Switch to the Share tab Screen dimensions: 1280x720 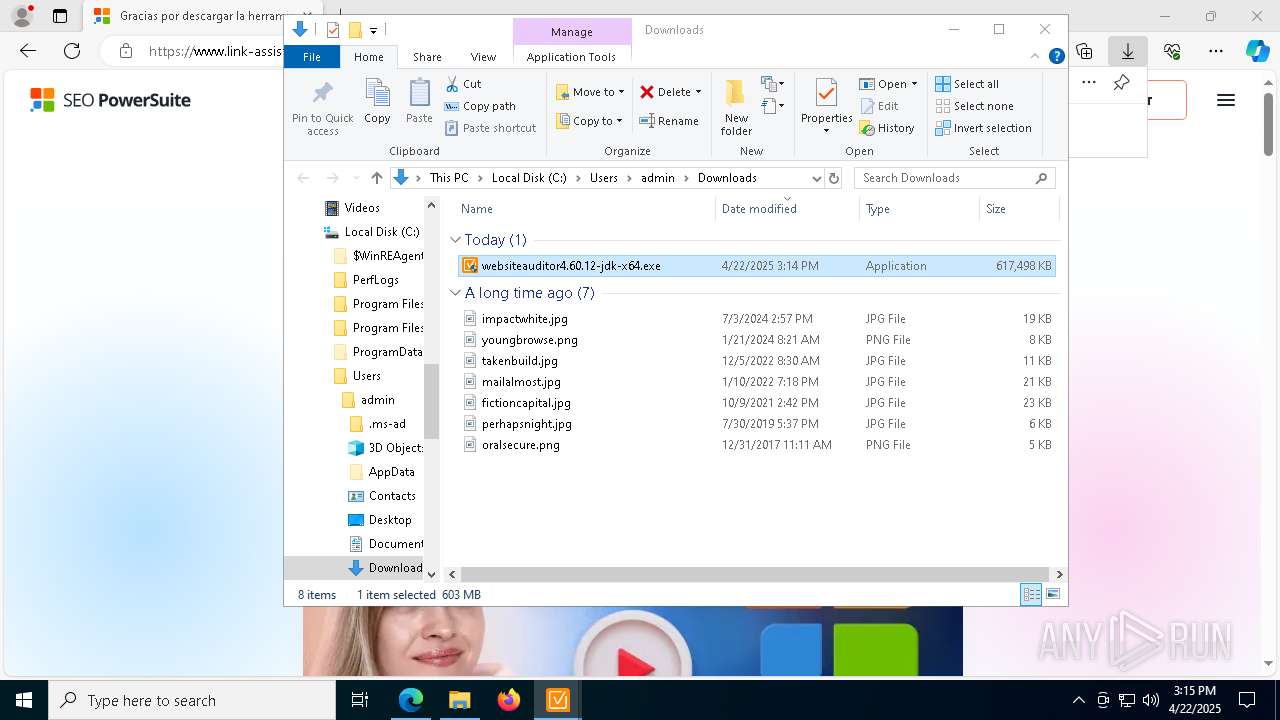(427, 57)
